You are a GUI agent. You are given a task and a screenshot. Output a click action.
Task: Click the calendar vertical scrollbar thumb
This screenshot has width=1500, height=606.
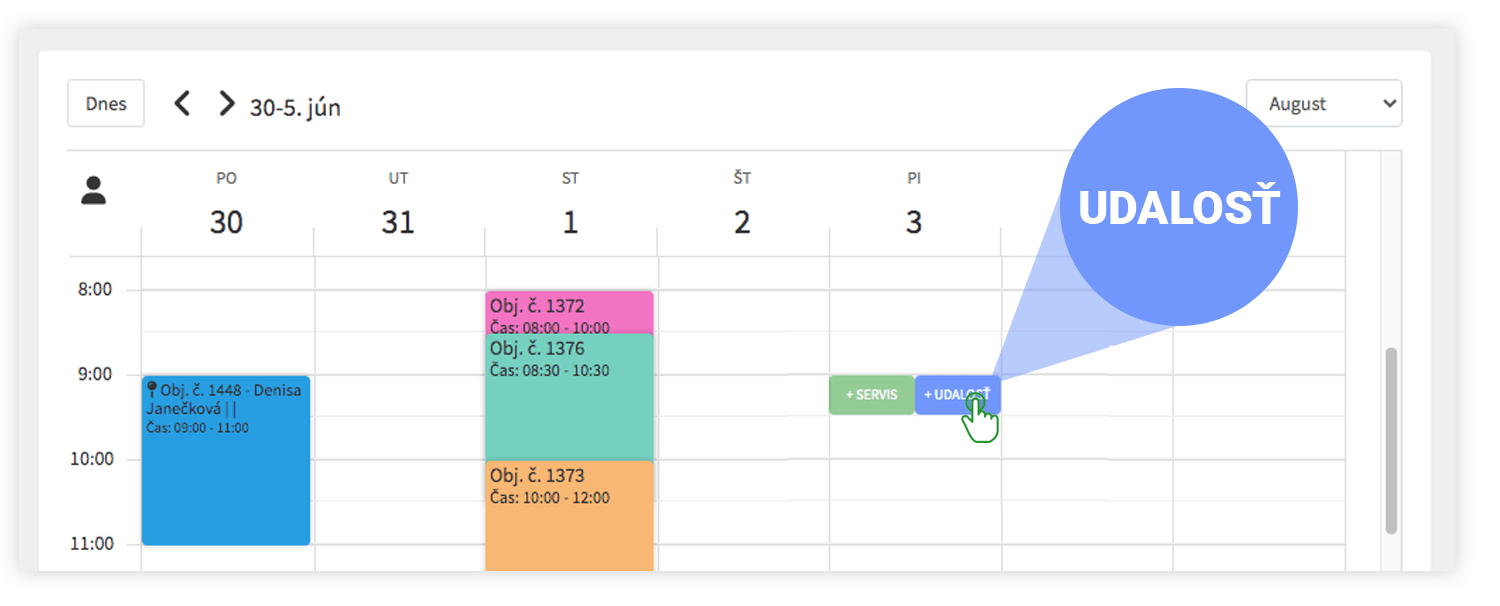point(1391,441)
